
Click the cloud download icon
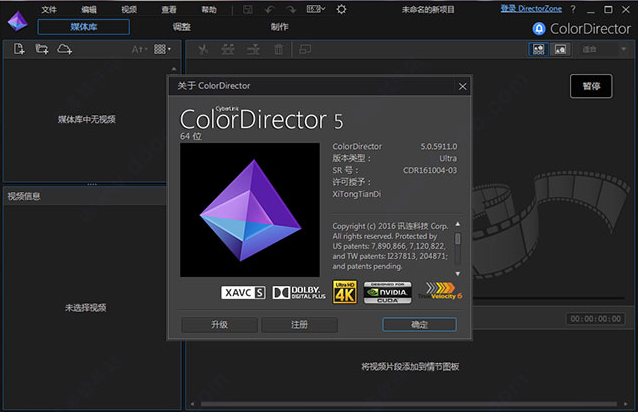click(65, 49)
